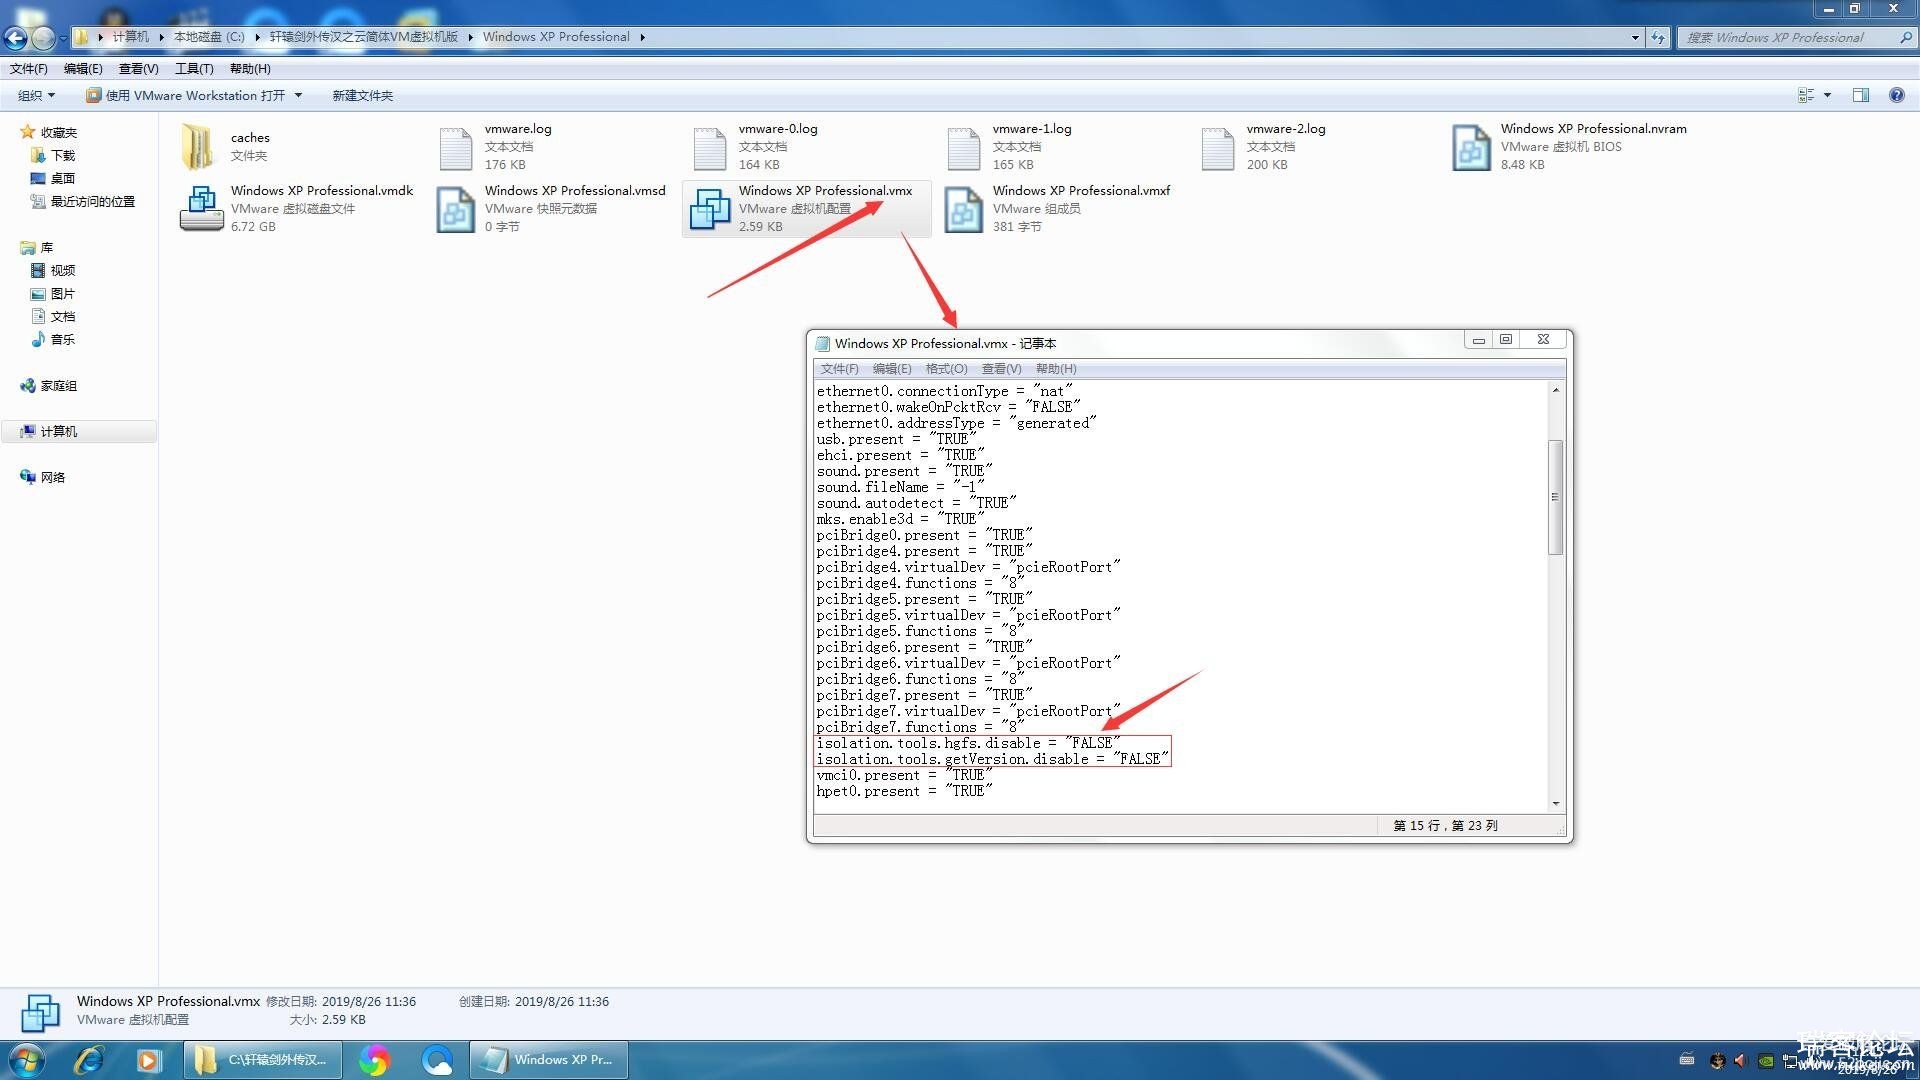The width and height of the screenshot is (1920, 1080).
Task: Select the vmware-2.log file icon
Action: point(1218,149)
